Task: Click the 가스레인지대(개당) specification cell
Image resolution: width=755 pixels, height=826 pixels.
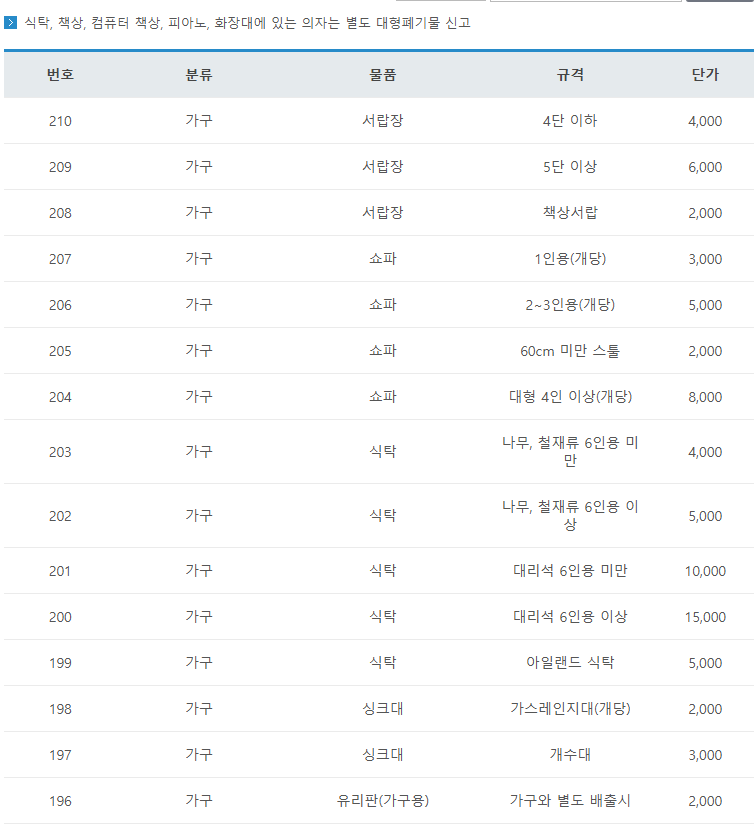Action: click(570, 709)
